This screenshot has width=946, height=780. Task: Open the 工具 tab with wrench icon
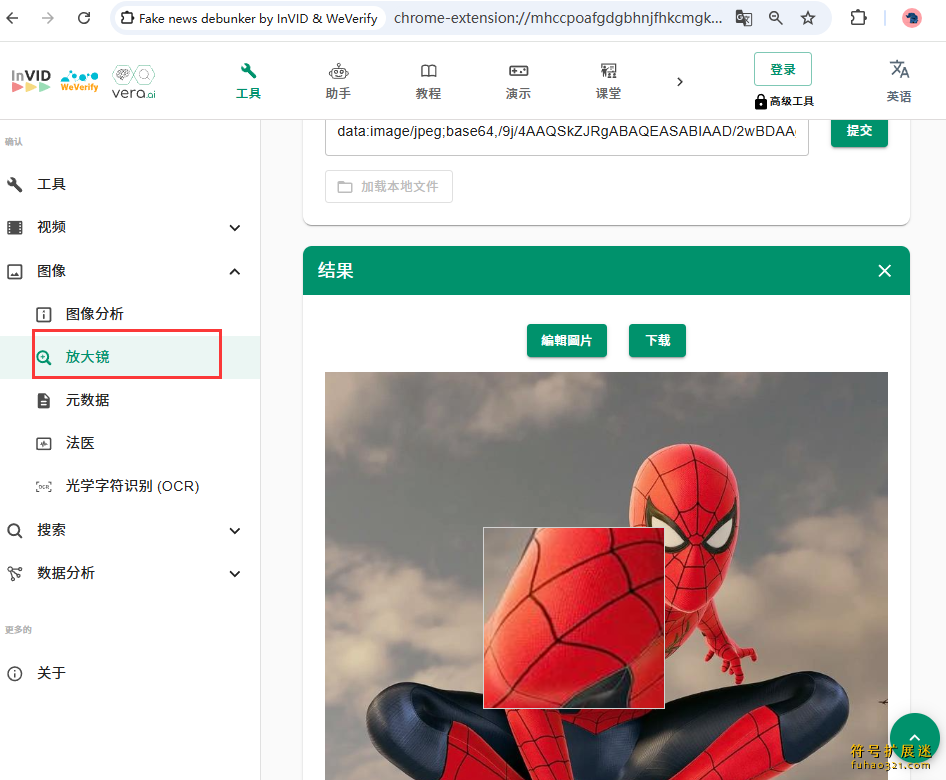248,81
